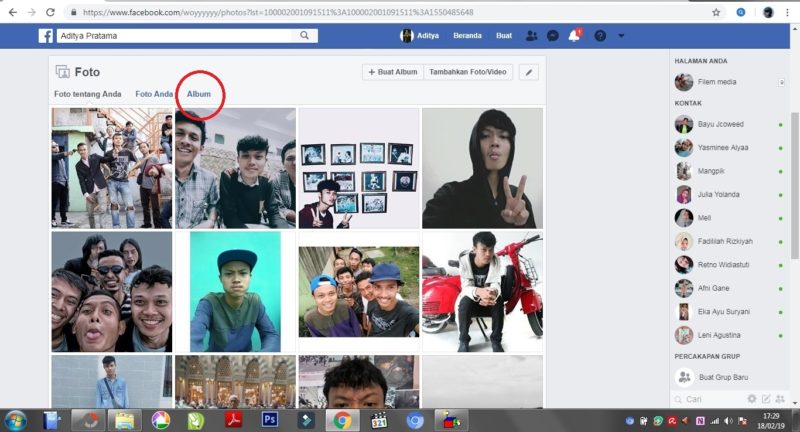Open the Windows Start button
Screen dimensions: 800x432
tap(16, 420)
